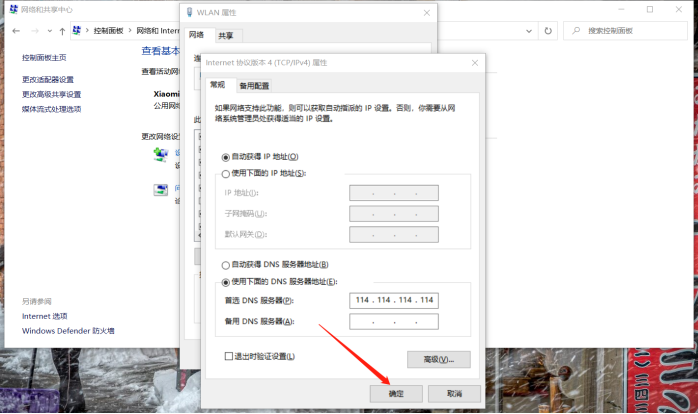Select 自动获得 IP 地址 radio button

(225, 157)
